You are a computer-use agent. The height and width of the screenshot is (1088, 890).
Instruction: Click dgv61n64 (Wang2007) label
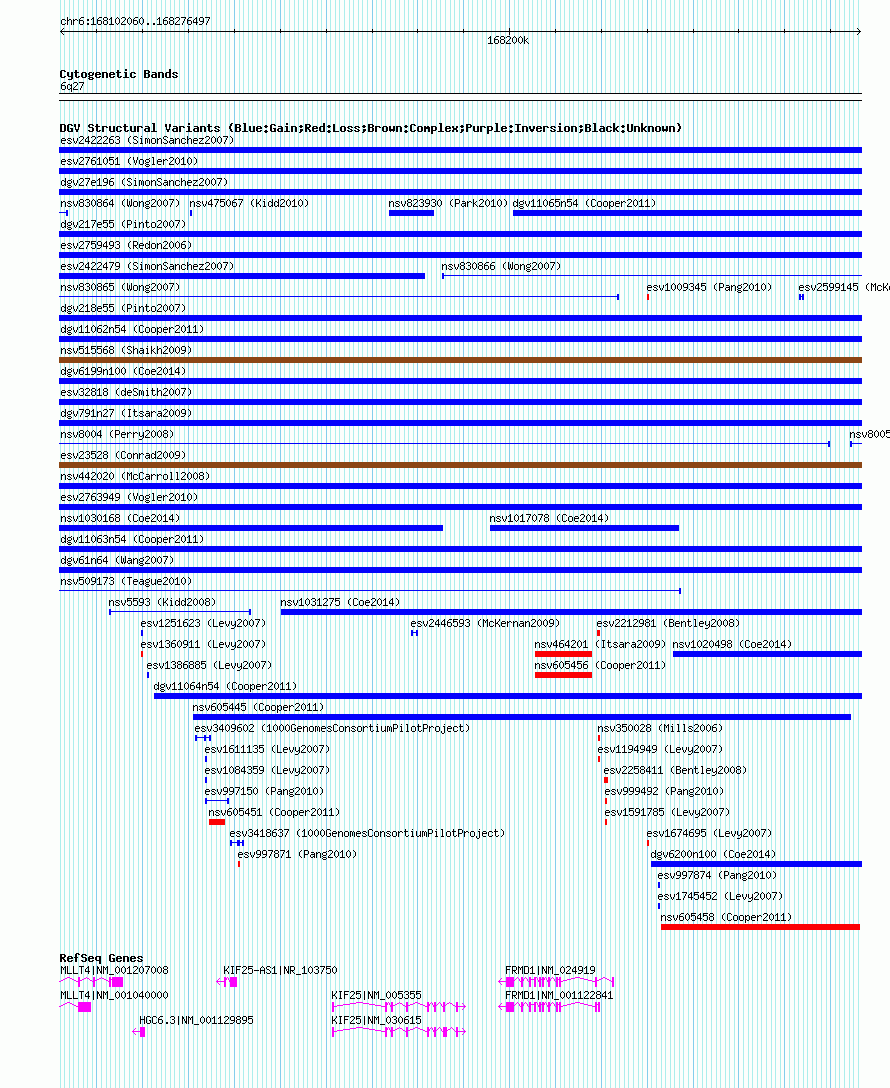[x=117, y=560]
